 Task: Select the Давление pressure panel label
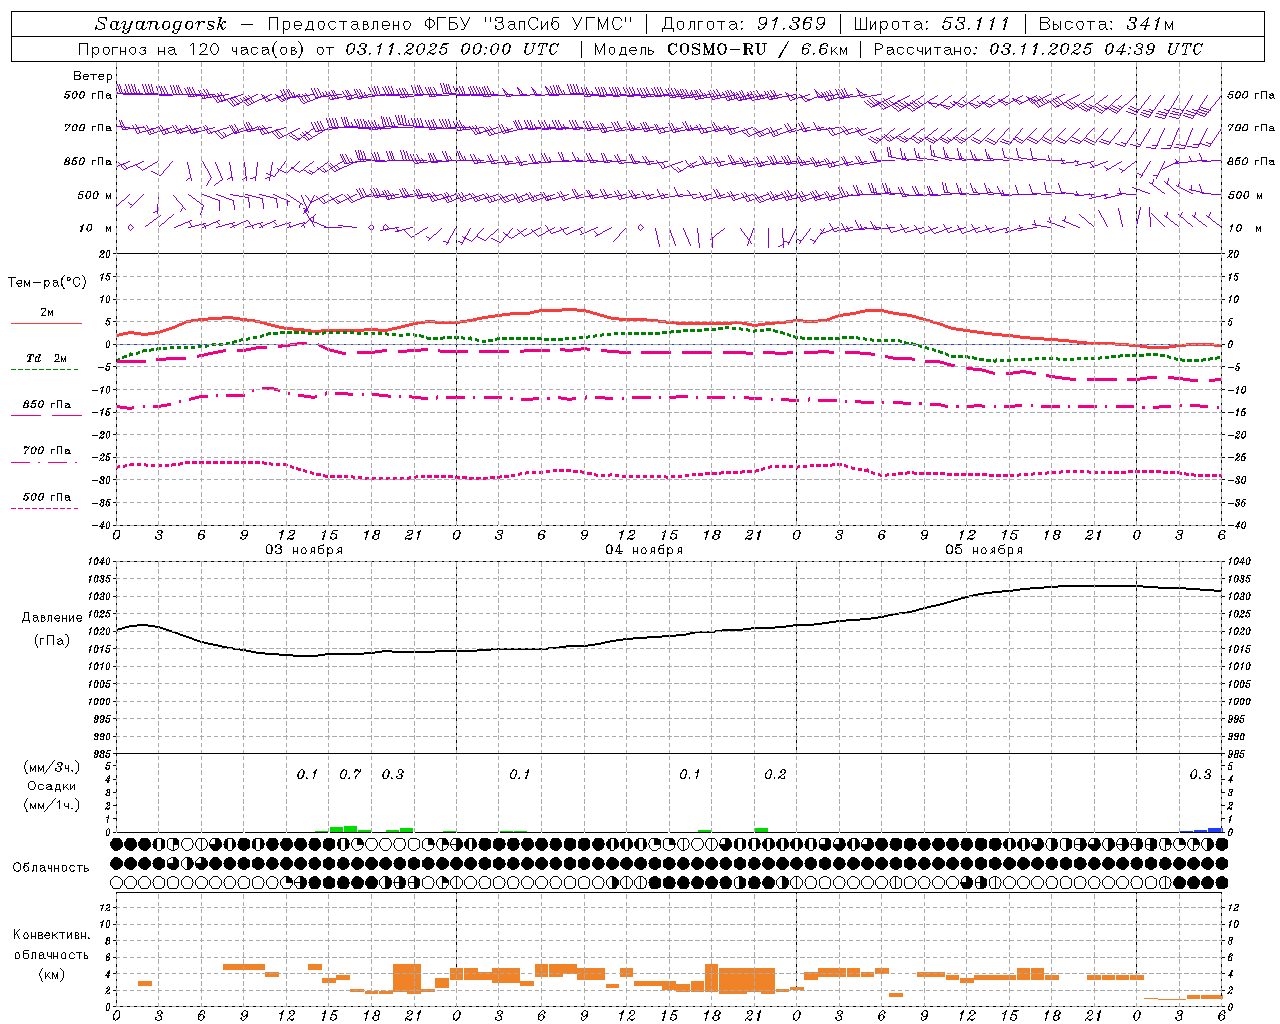52,618
